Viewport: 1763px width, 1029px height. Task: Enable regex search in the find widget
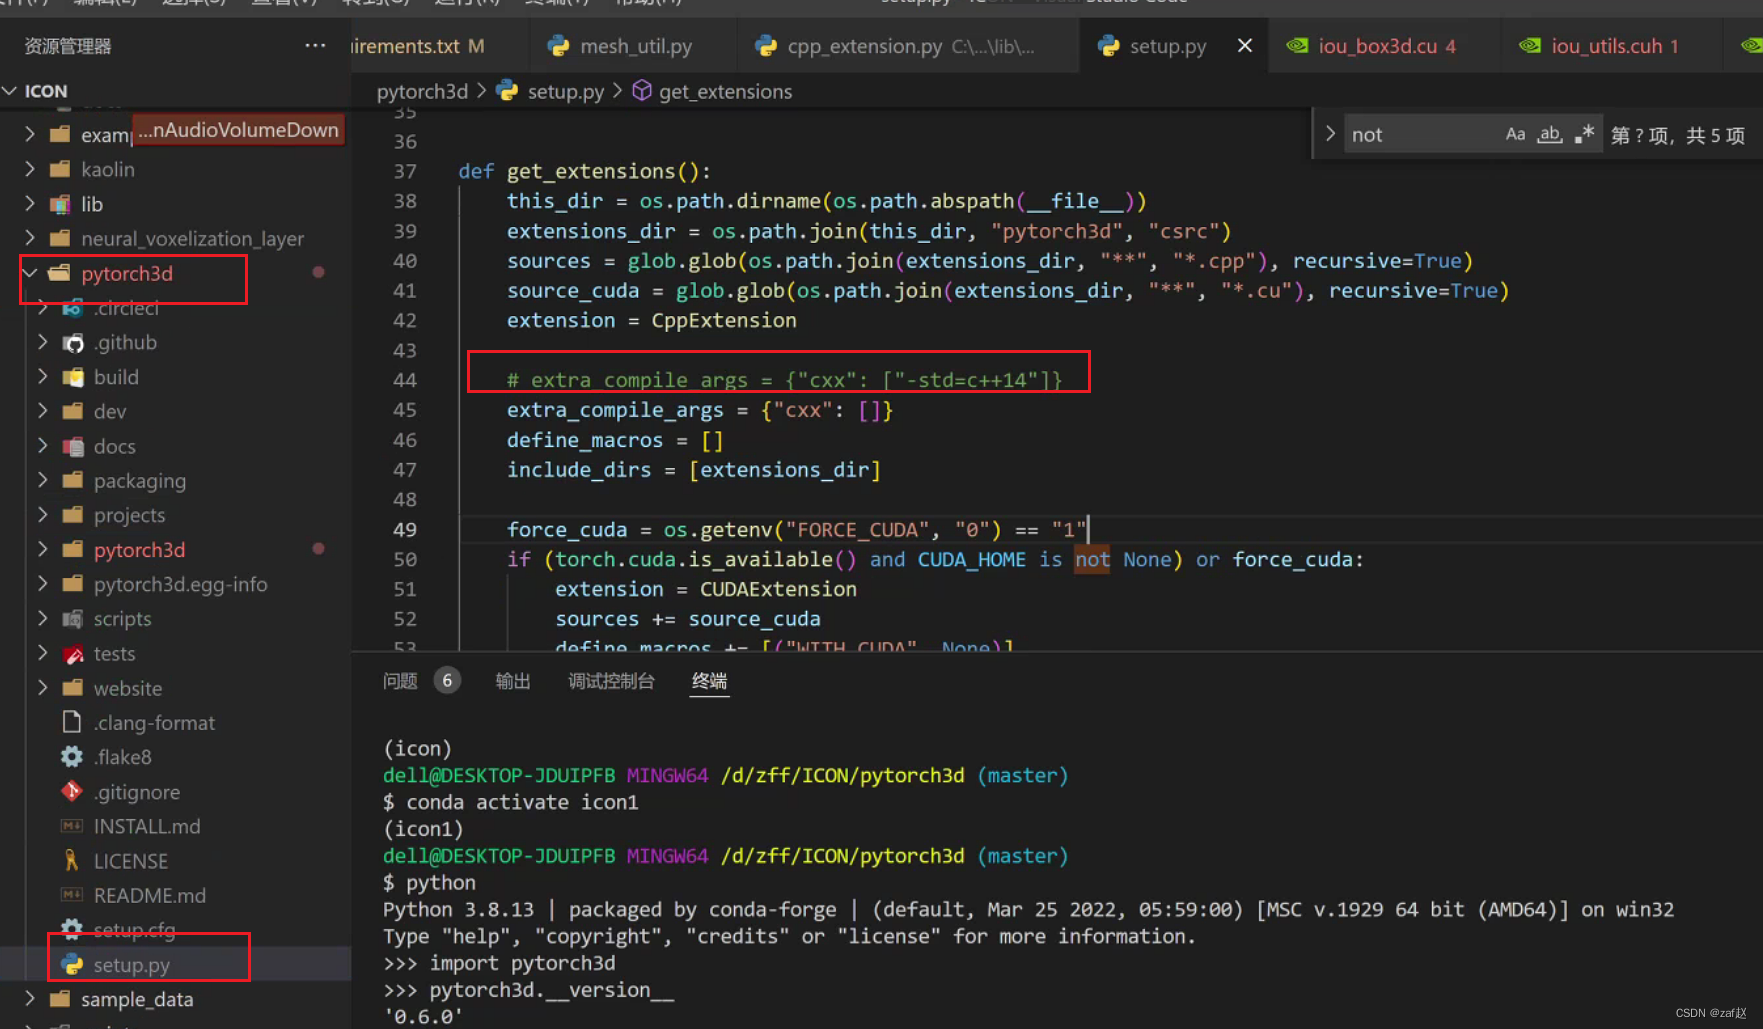[x=1584, y=133]
